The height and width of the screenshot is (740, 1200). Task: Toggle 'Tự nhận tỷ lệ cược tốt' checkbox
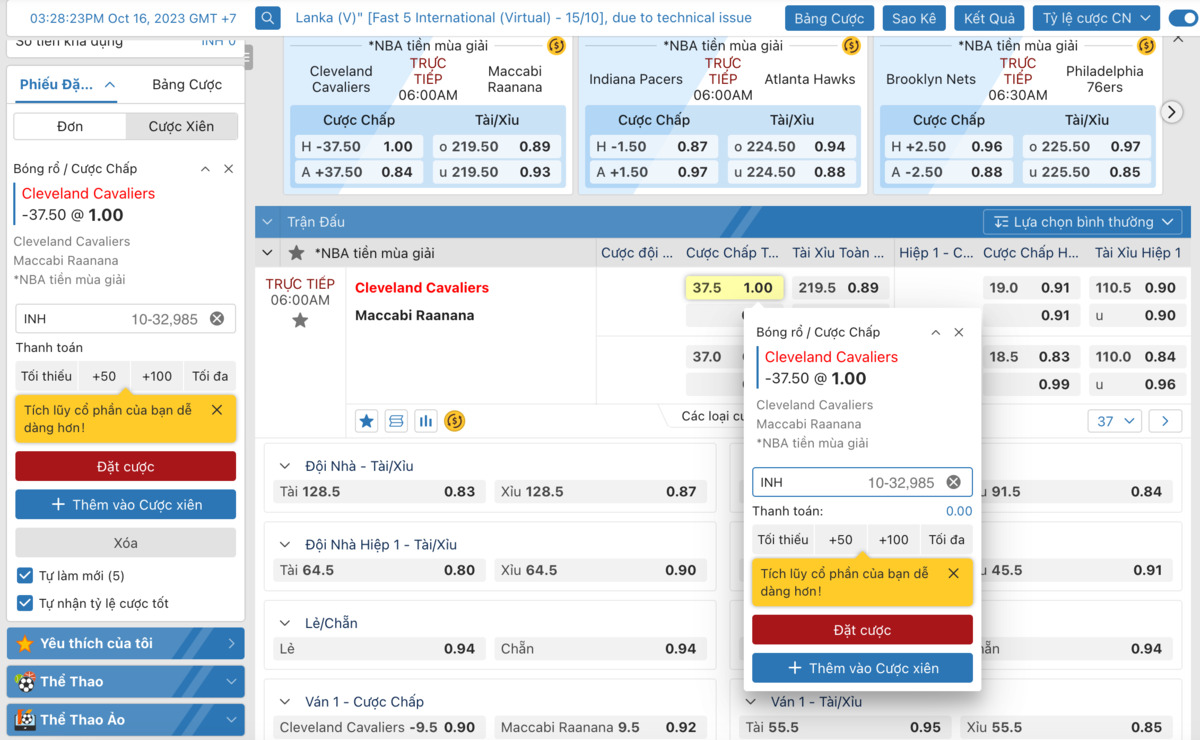25,603
